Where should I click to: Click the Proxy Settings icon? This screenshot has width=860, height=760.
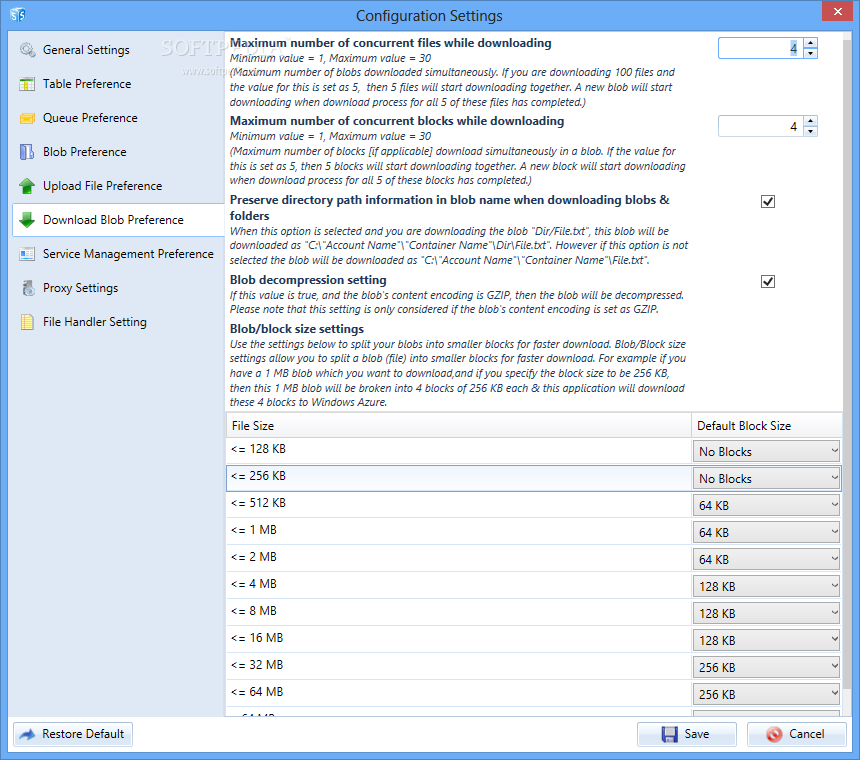click(28, 288)
